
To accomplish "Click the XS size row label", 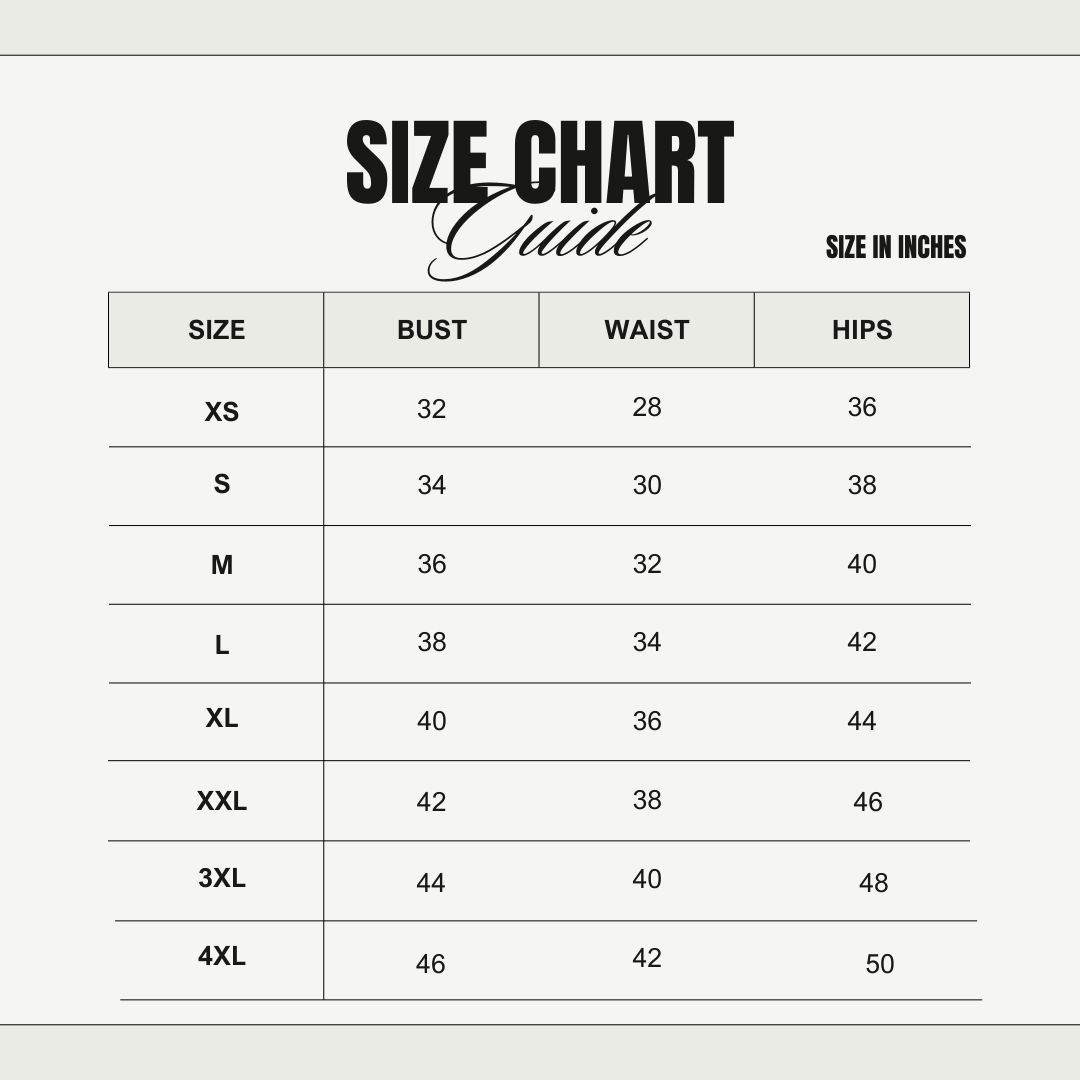I will pyautogui.click(x=222, y=412).
